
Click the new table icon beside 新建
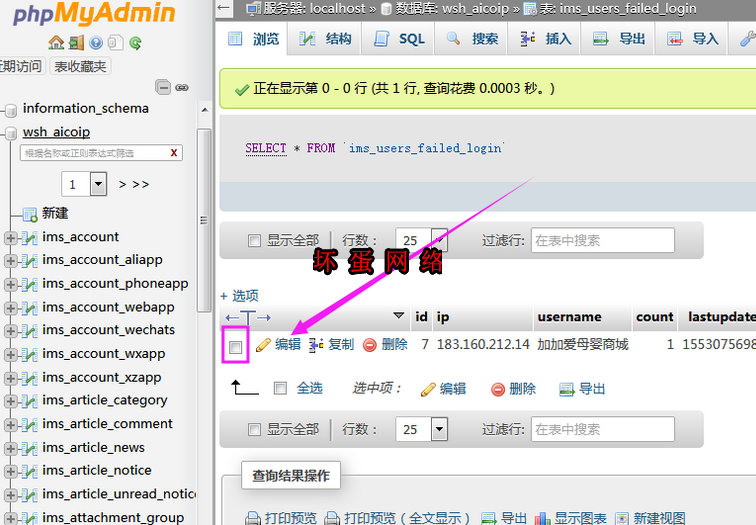[x=30, y=215]
